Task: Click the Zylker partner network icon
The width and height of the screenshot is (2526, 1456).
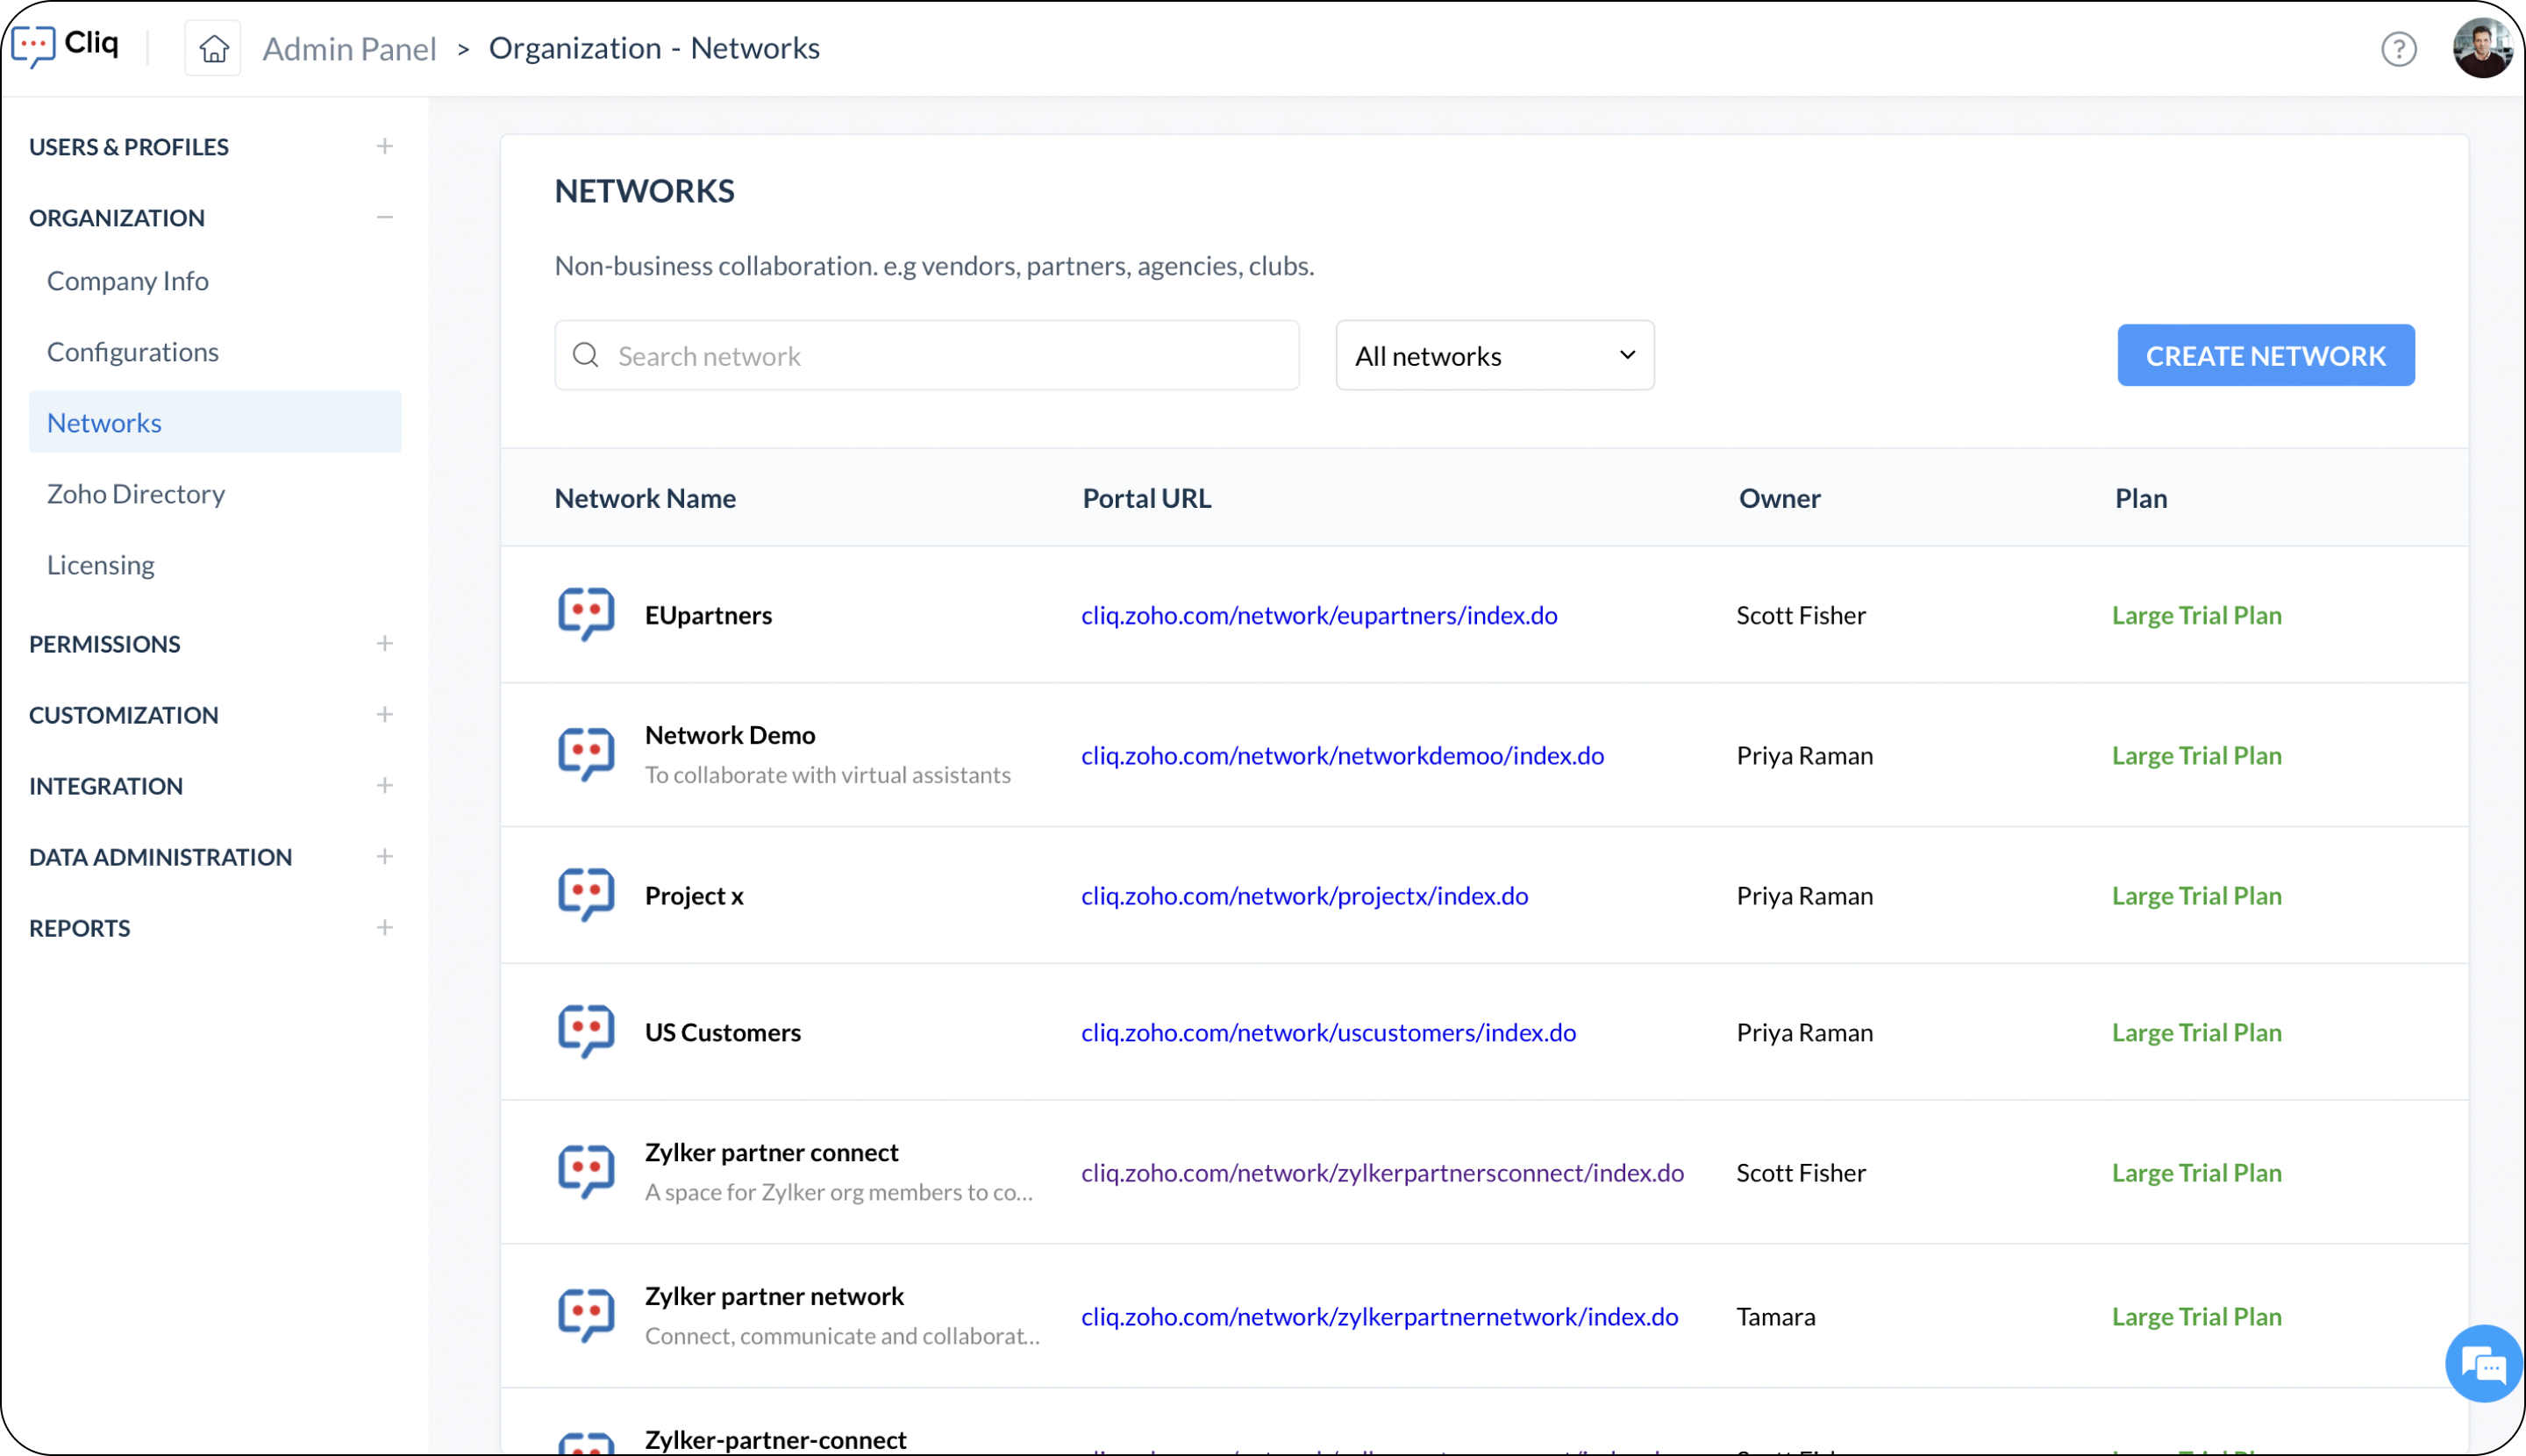Action: click(586, 1315)
